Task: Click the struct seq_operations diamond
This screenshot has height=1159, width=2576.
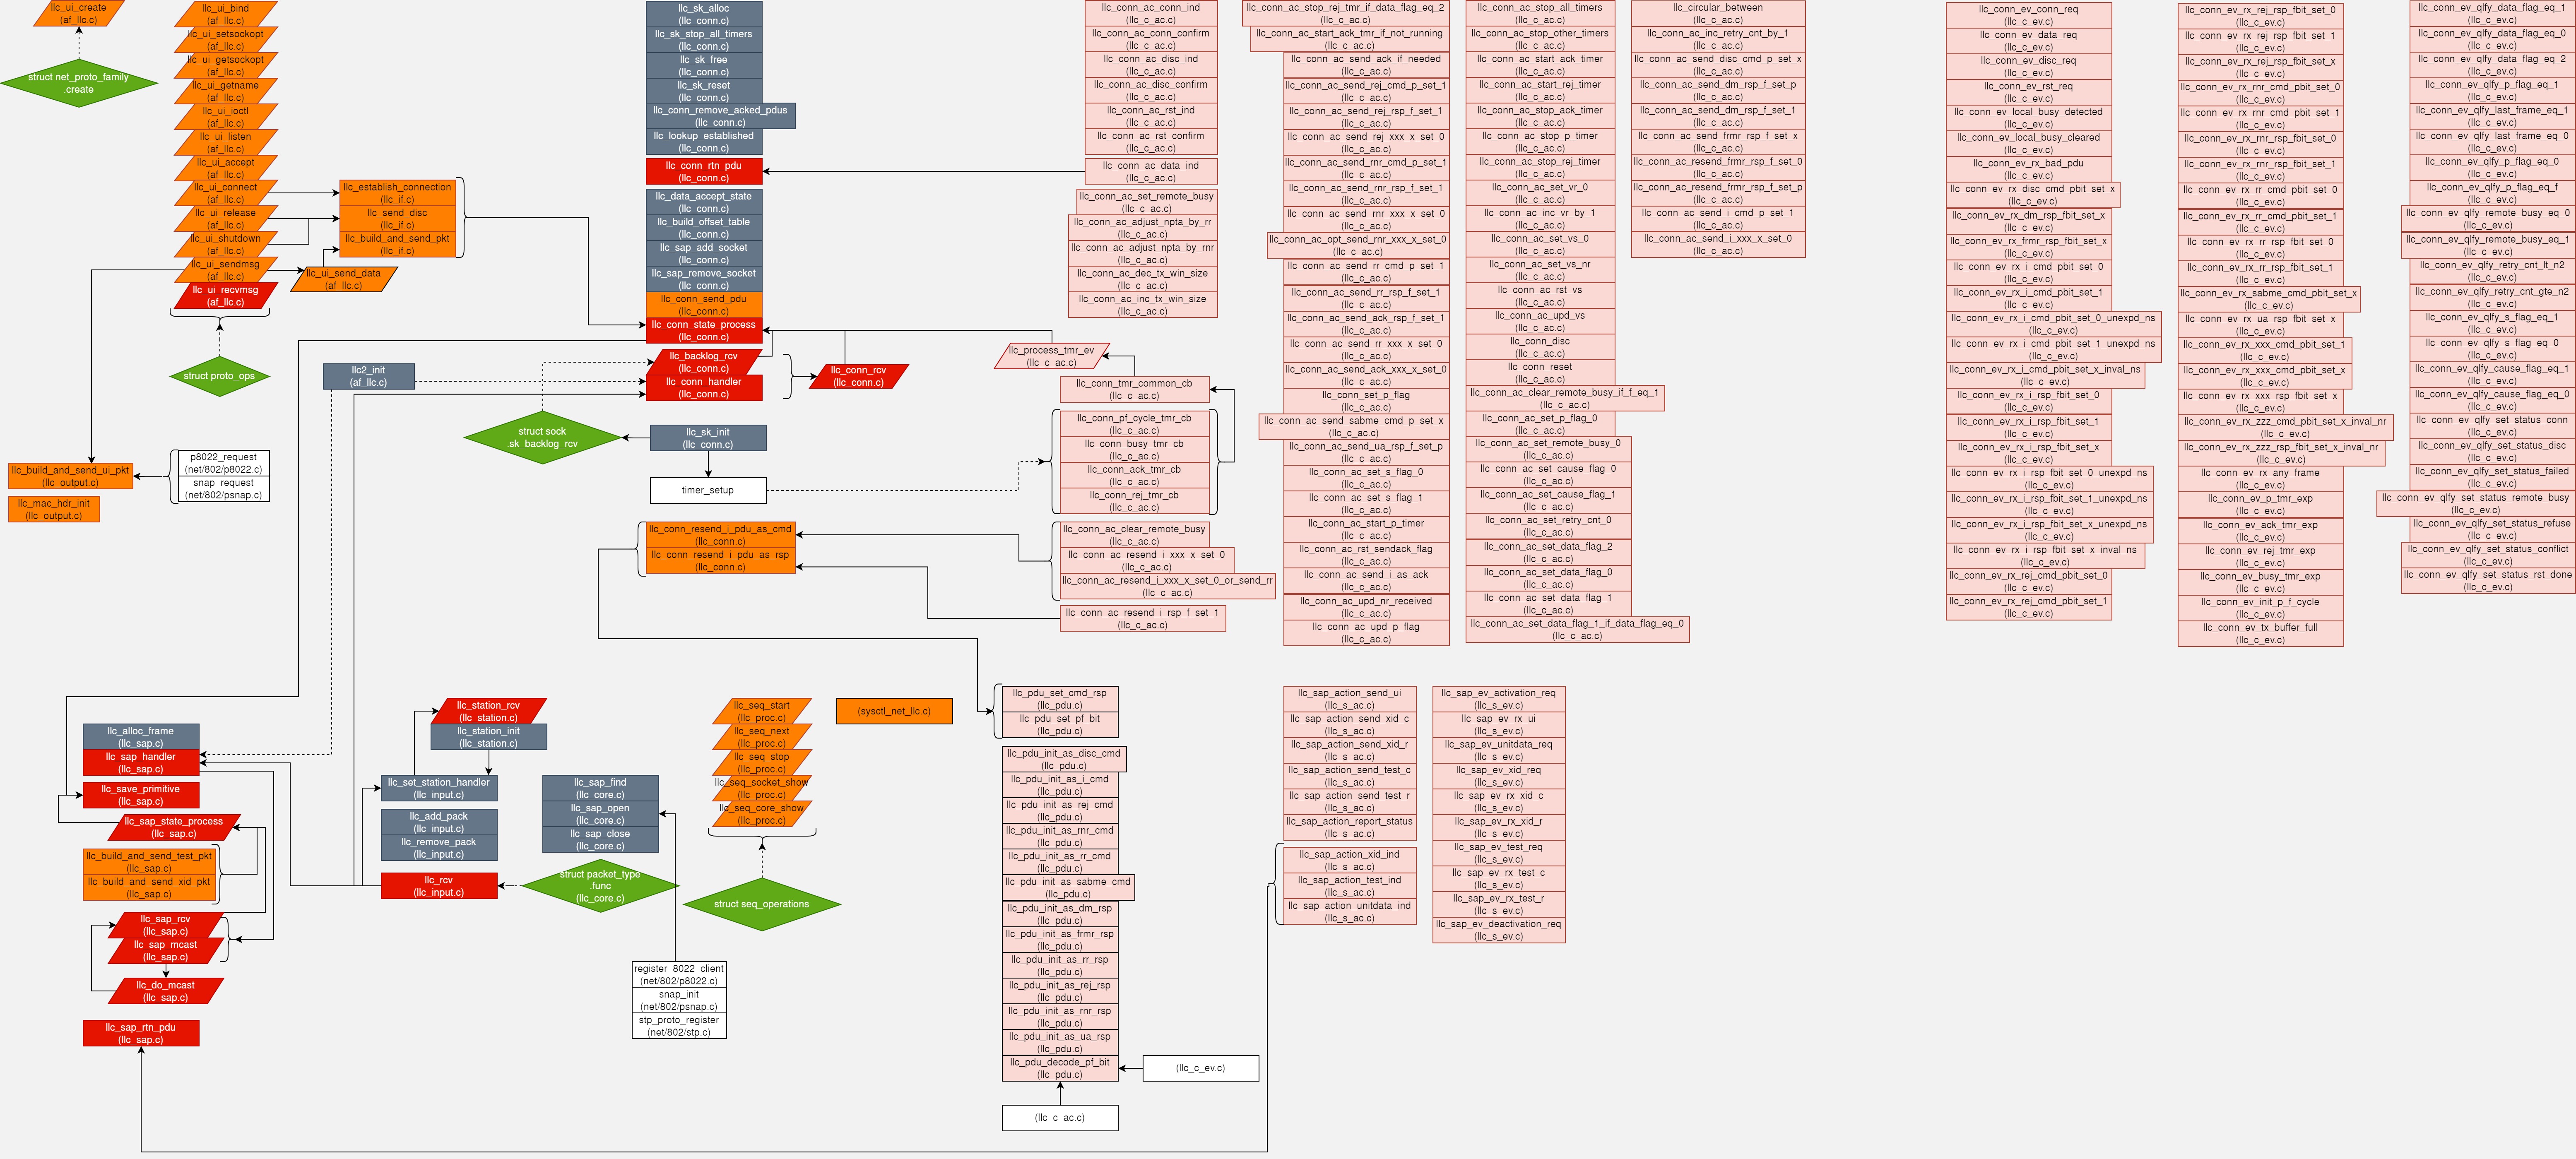Action: [x=762, y=904]
